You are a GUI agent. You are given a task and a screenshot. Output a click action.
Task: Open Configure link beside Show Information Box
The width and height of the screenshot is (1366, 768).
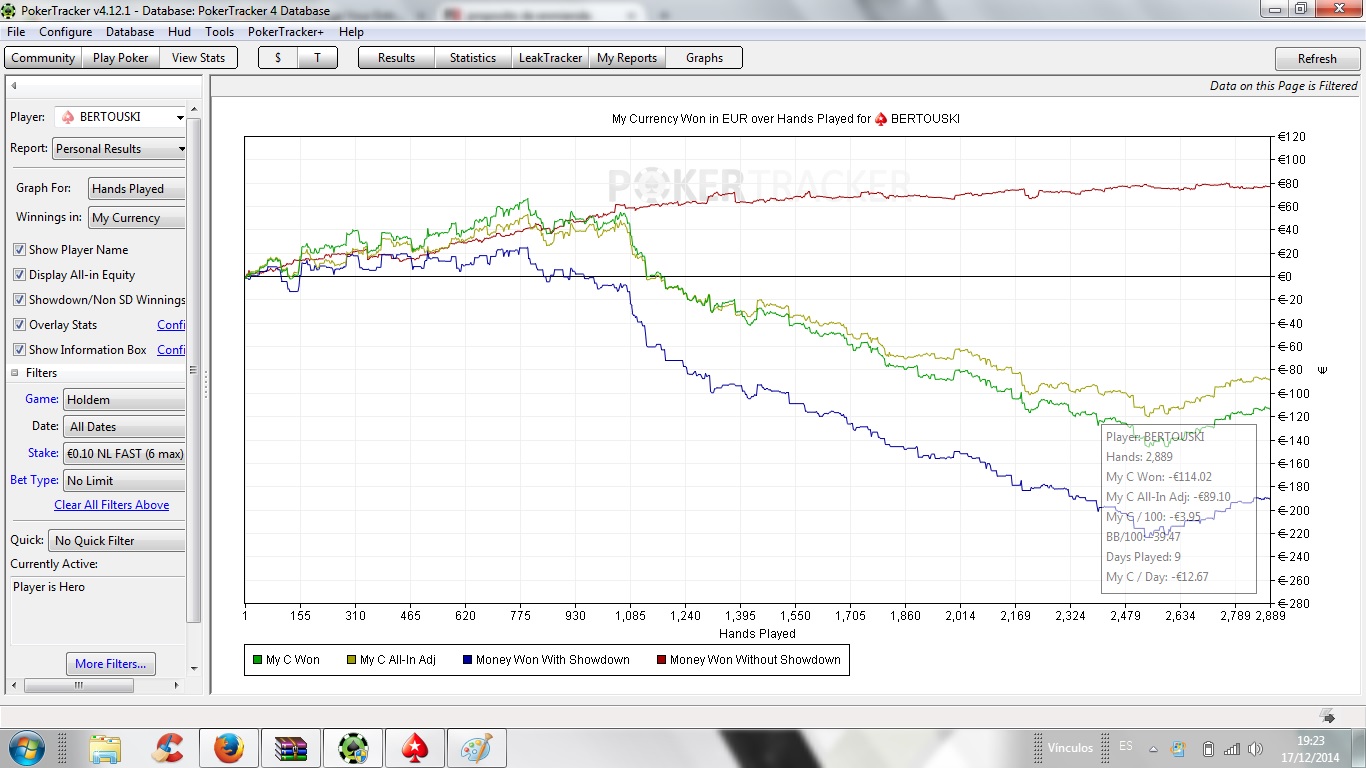pyautogui.click(x=171, y=350)
